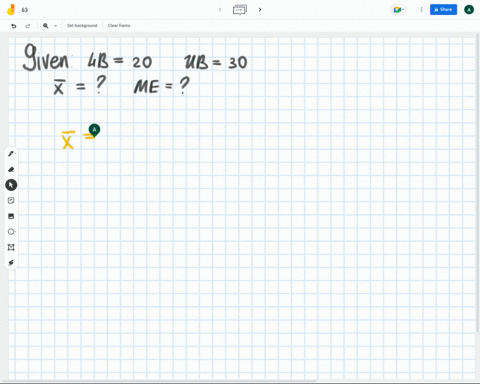Click the collaborator cursor badge A
480x384 pixels.
(94, 130)
